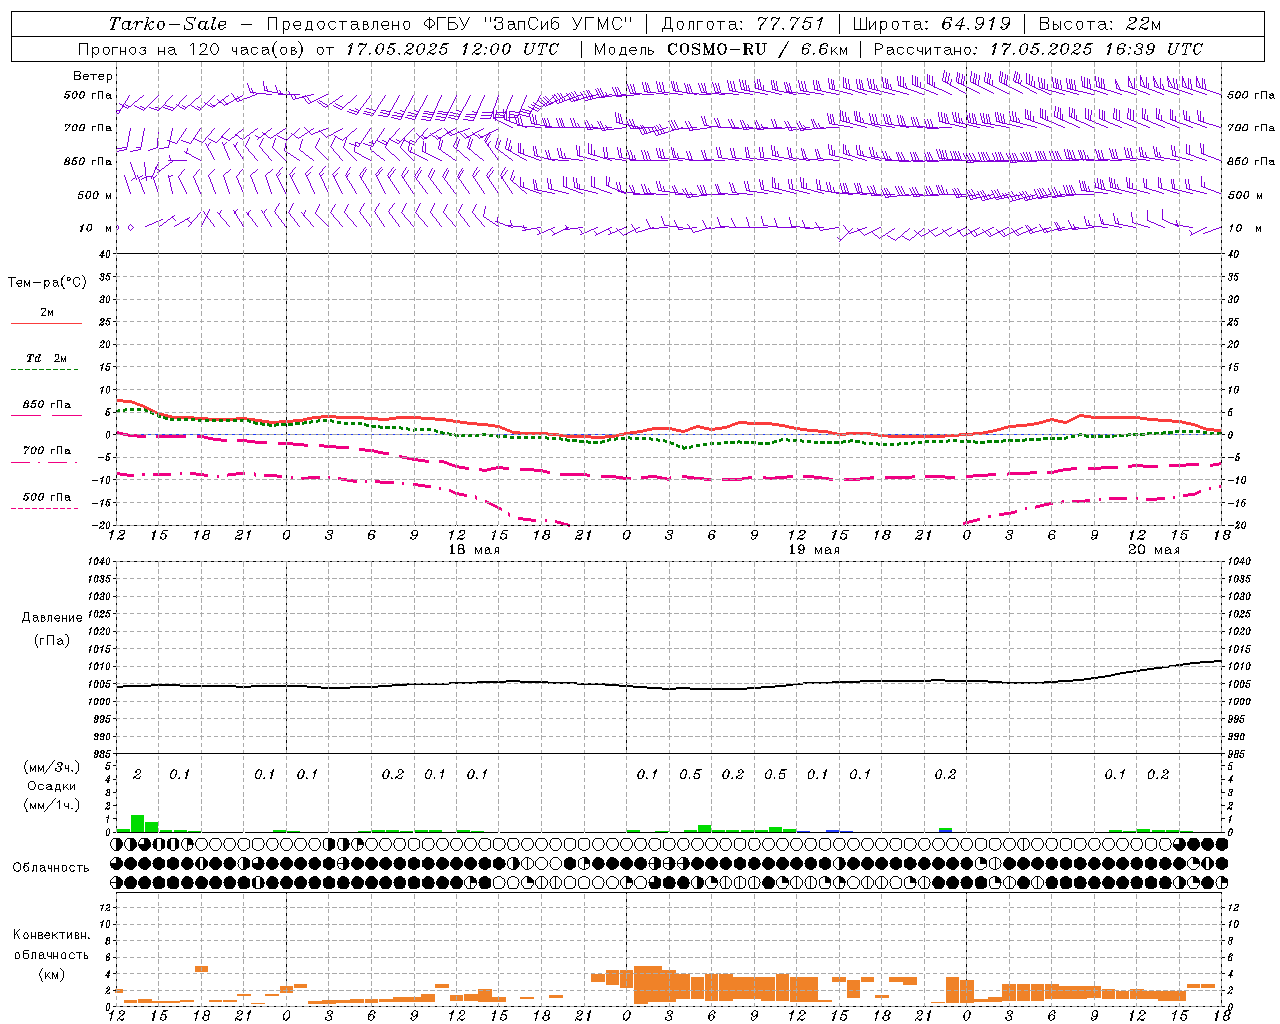Click the 'Модель COSMO-RU / 6.6км' text

click(x=721, y=49)
